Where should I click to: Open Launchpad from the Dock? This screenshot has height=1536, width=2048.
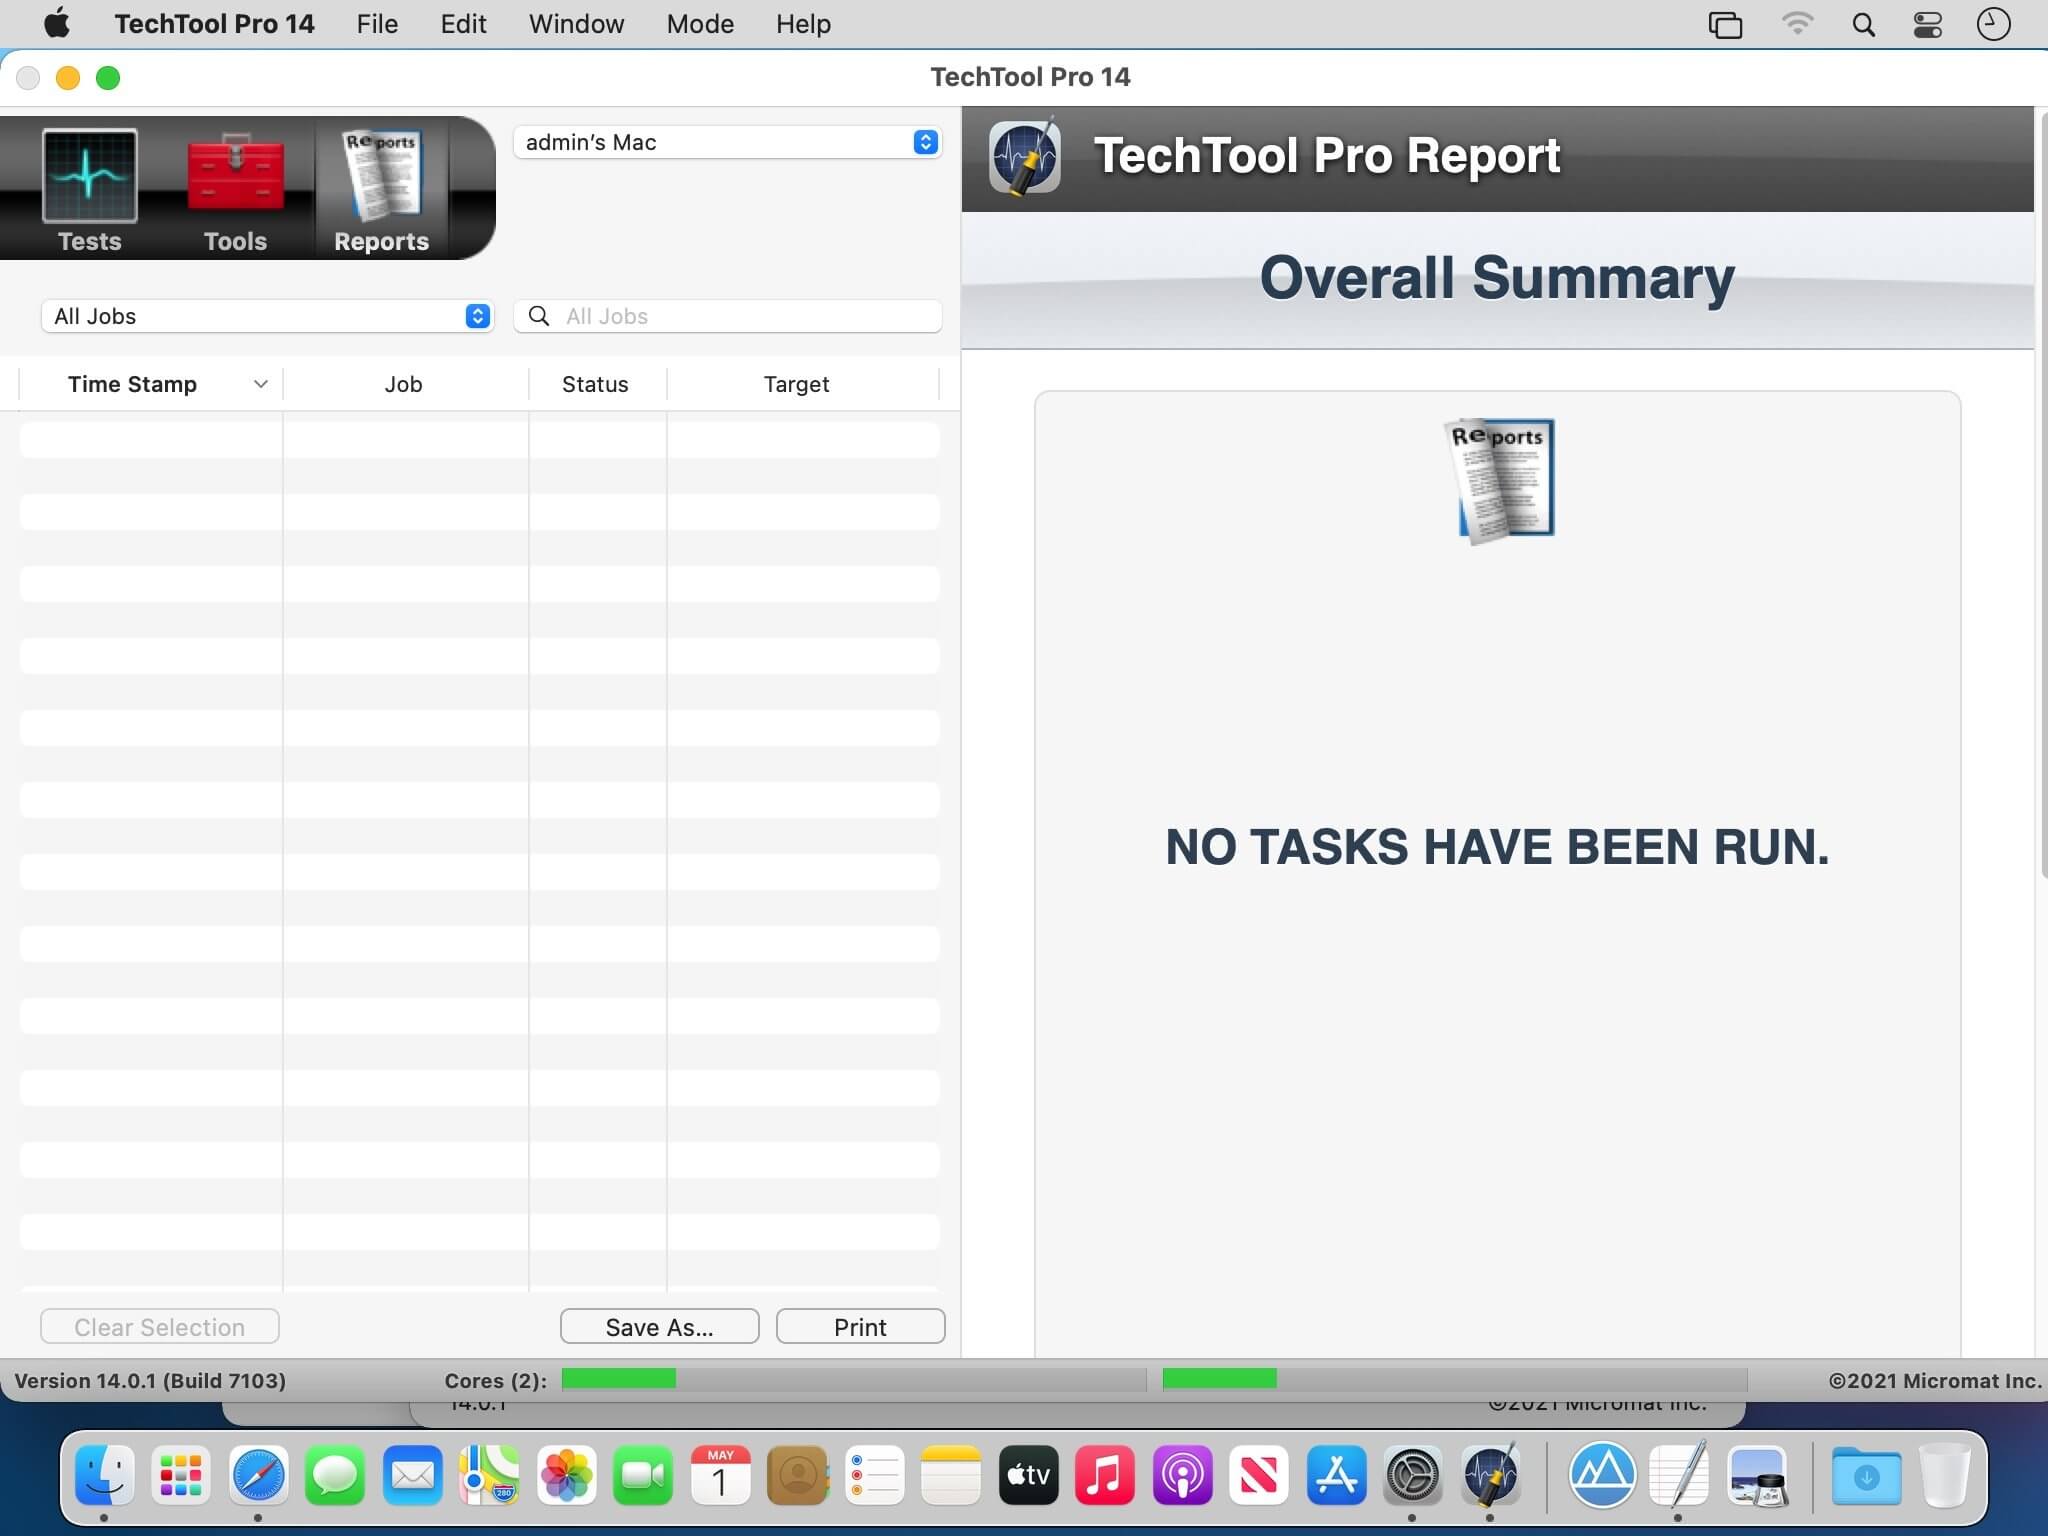pyautogui.click(x=181, y=1475)
